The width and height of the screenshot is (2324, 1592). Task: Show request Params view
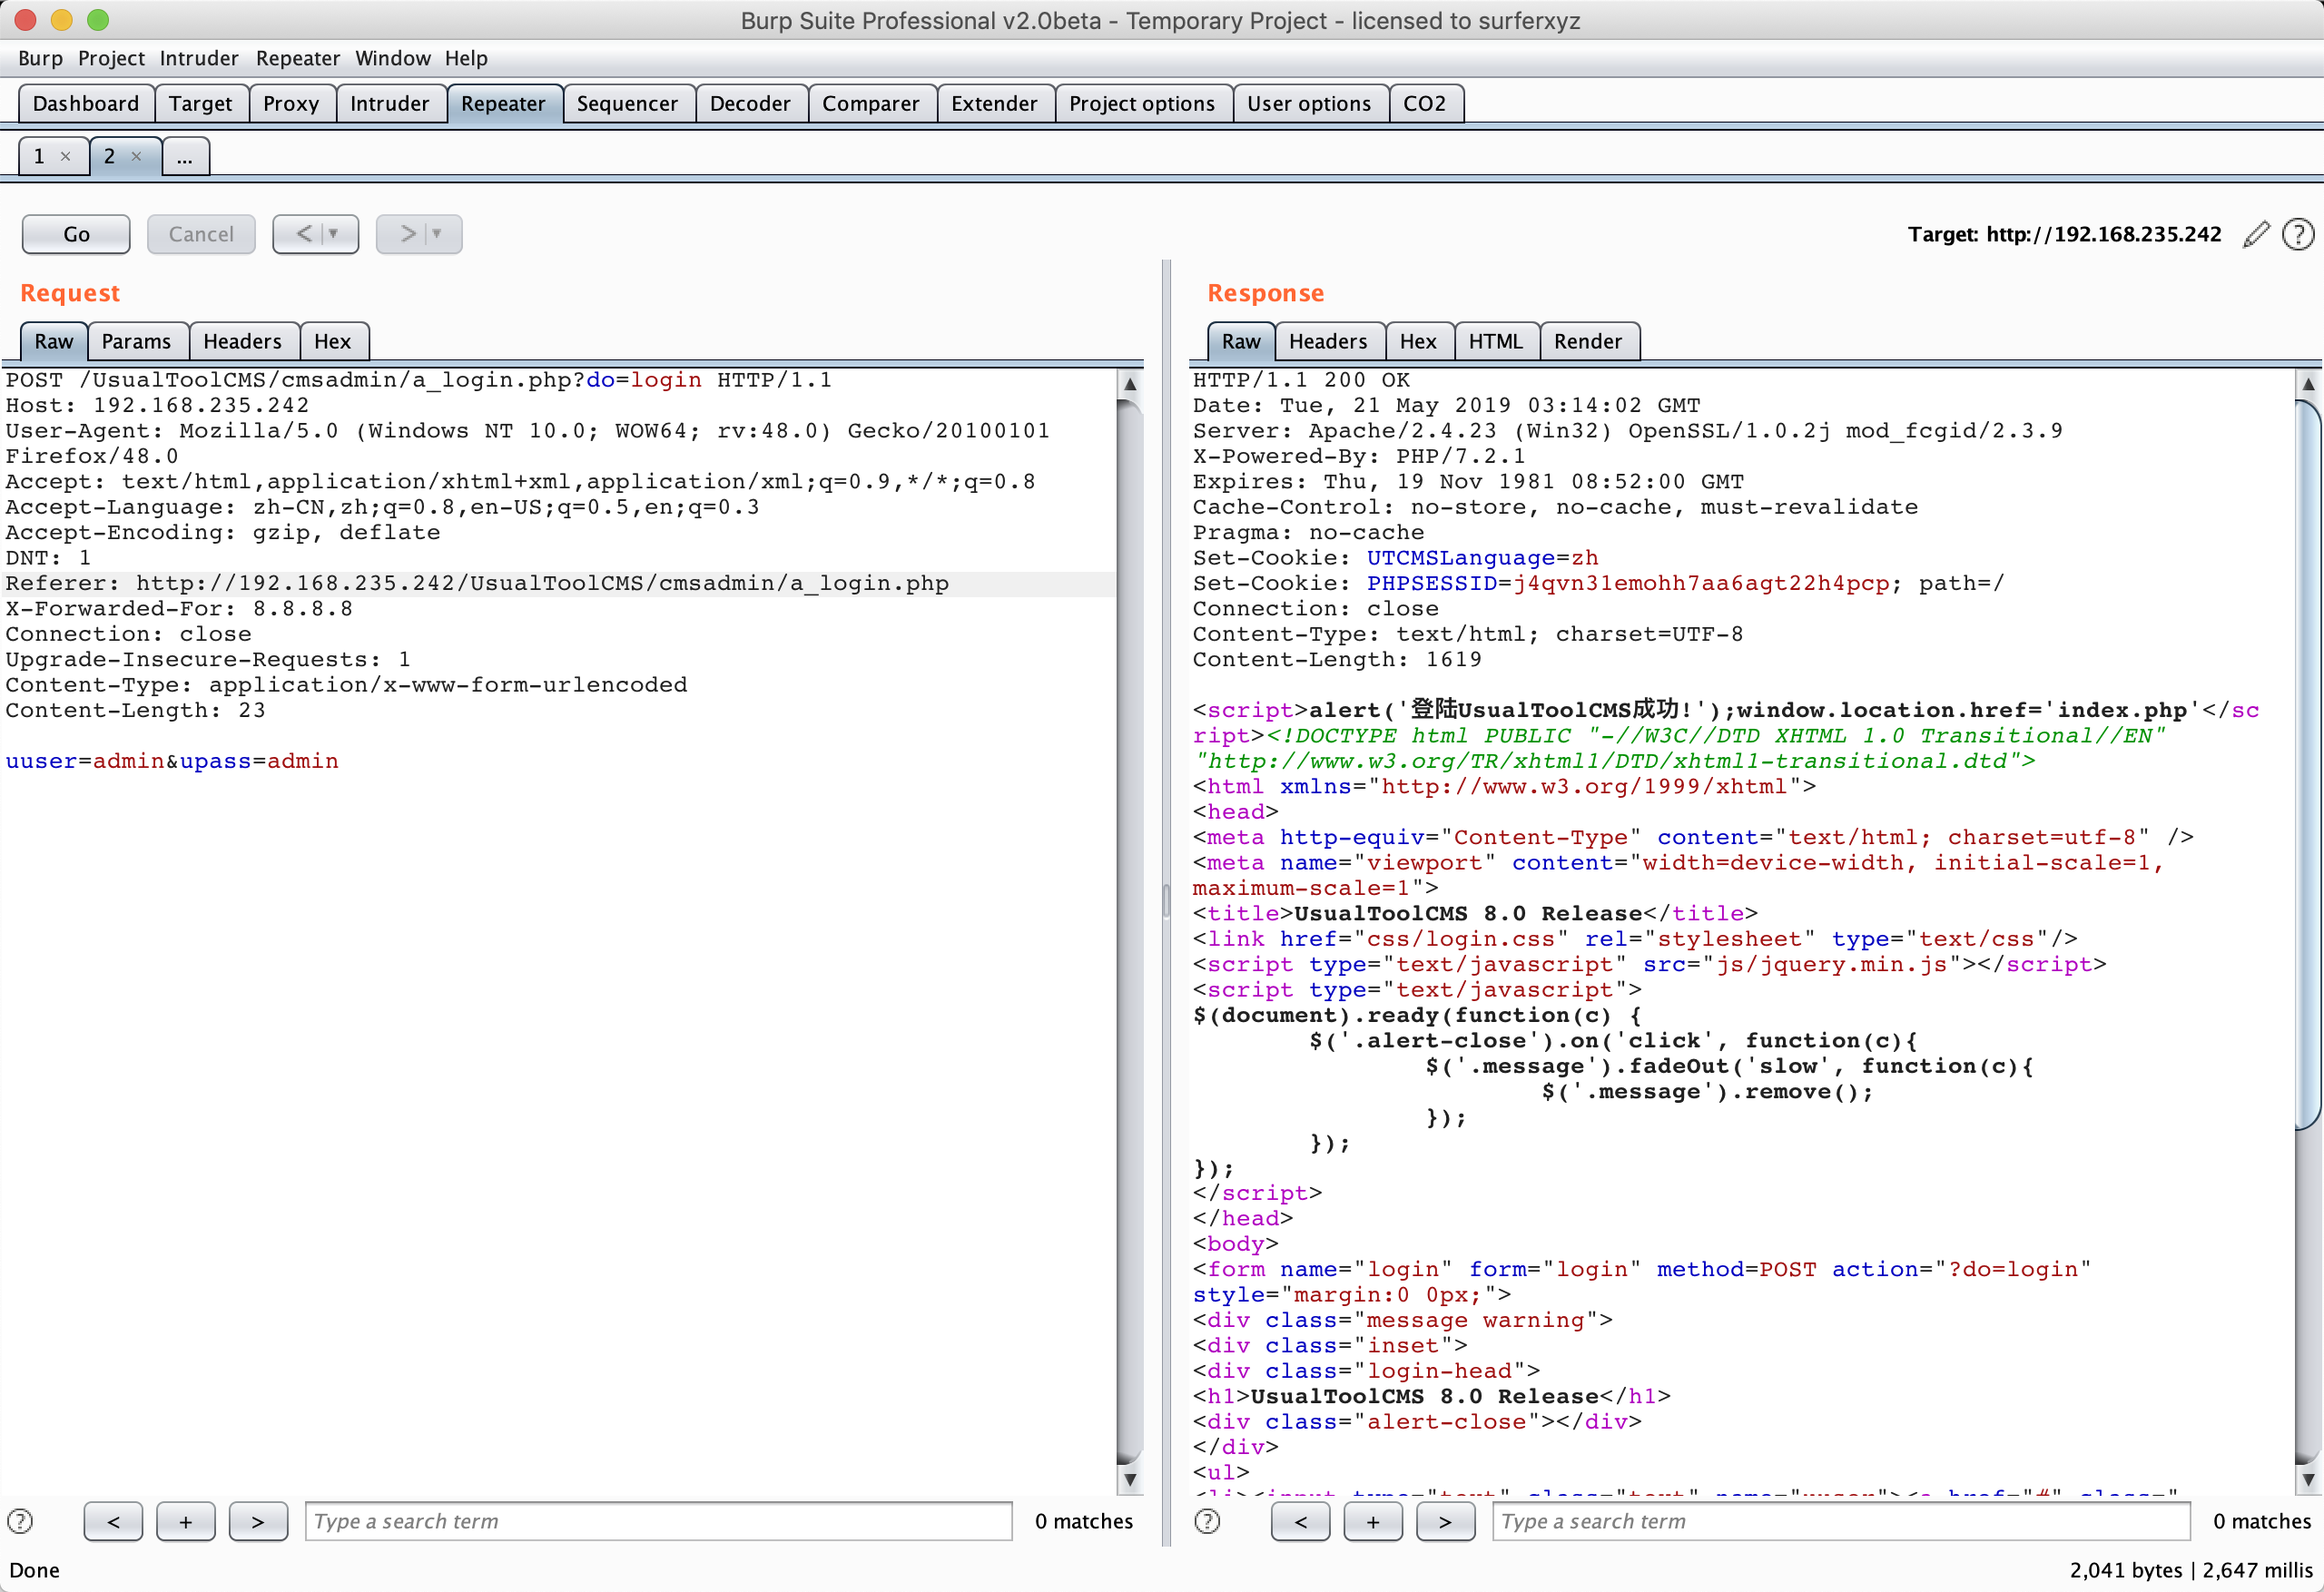click(x=136, y=341)
